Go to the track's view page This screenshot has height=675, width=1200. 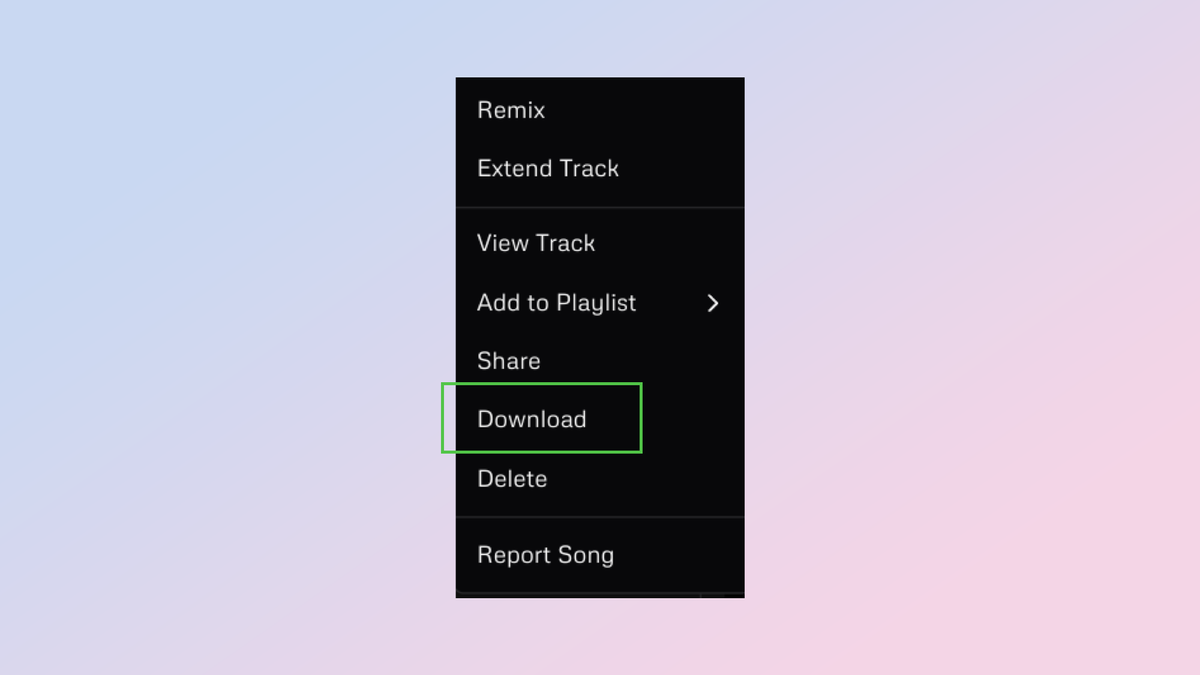[x=536, y=243]
